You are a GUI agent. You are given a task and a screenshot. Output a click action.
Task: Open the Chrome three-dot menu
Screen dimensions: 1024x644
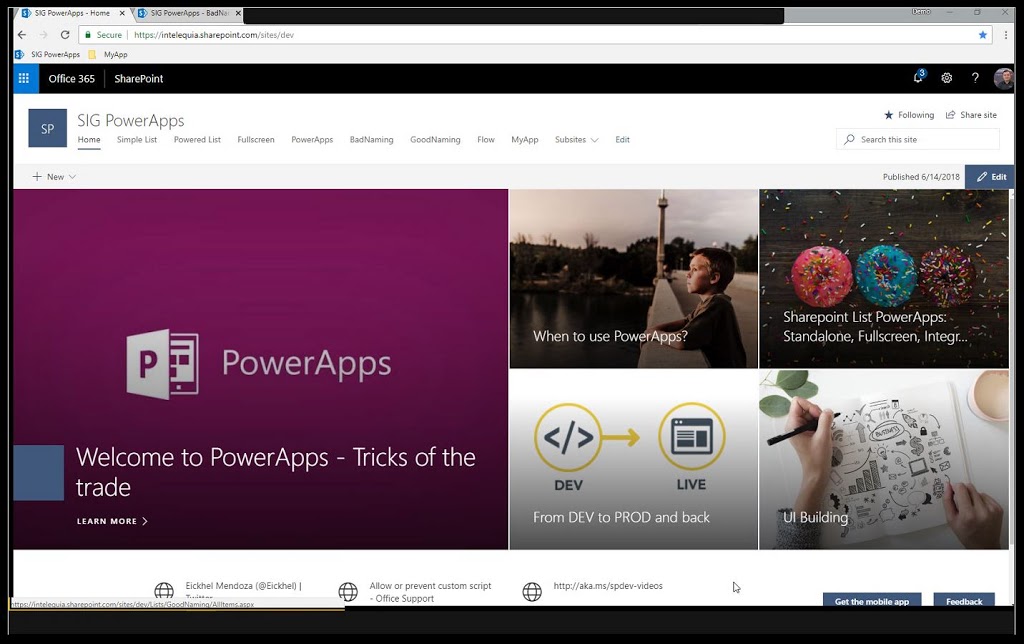coord(1006,35)
